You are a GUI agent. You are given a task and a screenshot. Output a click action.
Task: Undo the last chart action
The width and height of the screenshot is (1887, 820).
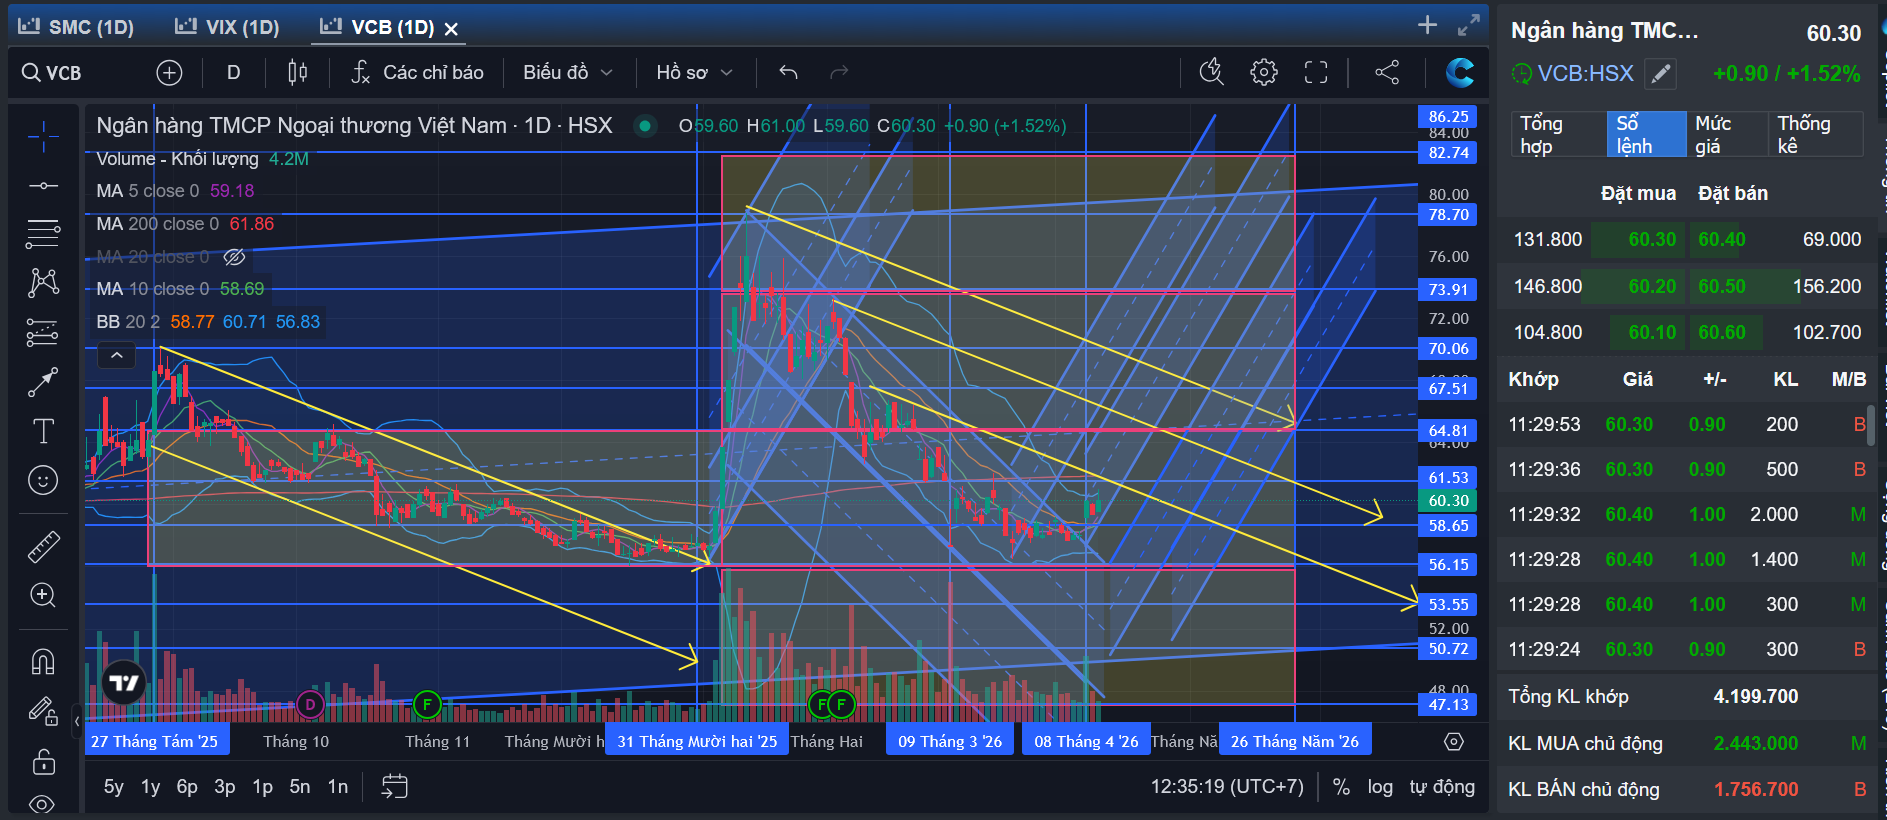(x=788, y=72)
